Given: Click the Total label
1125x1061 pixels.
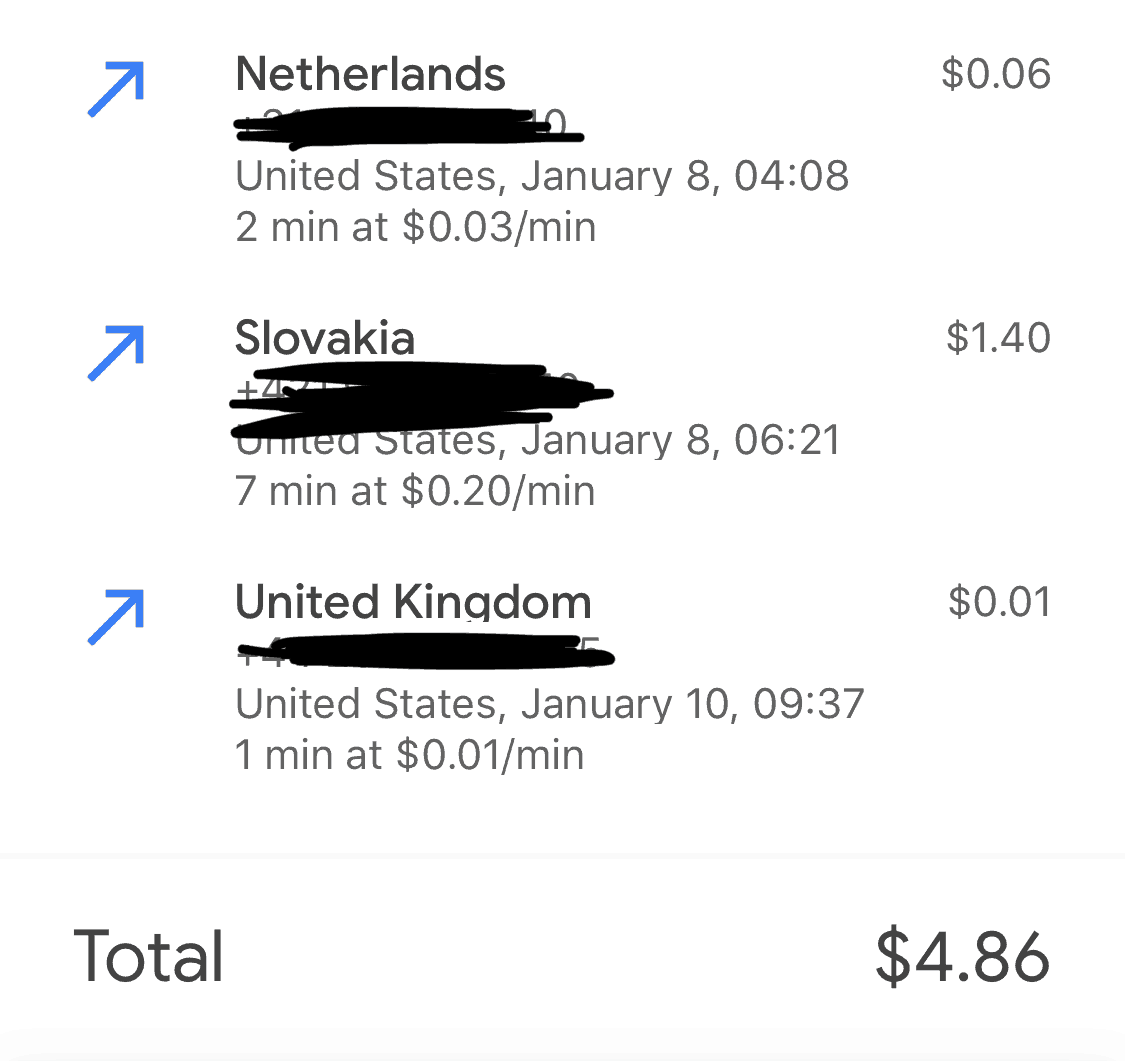Looking at the screenshot, I should point(149,956).
